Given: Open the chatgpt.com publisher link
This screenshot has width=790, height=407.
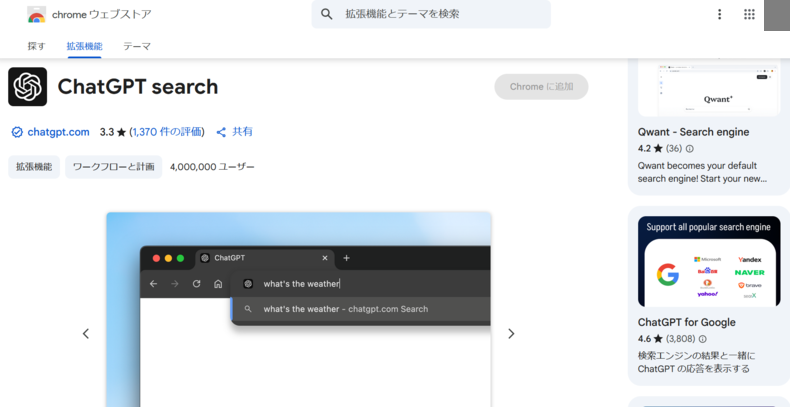Looking at the screenshot, I should pos(58,132).
